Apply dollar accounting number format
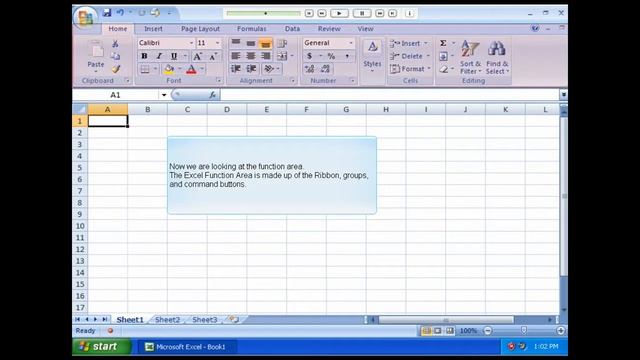Screen dimensions: 640x360 coord(309,56)
